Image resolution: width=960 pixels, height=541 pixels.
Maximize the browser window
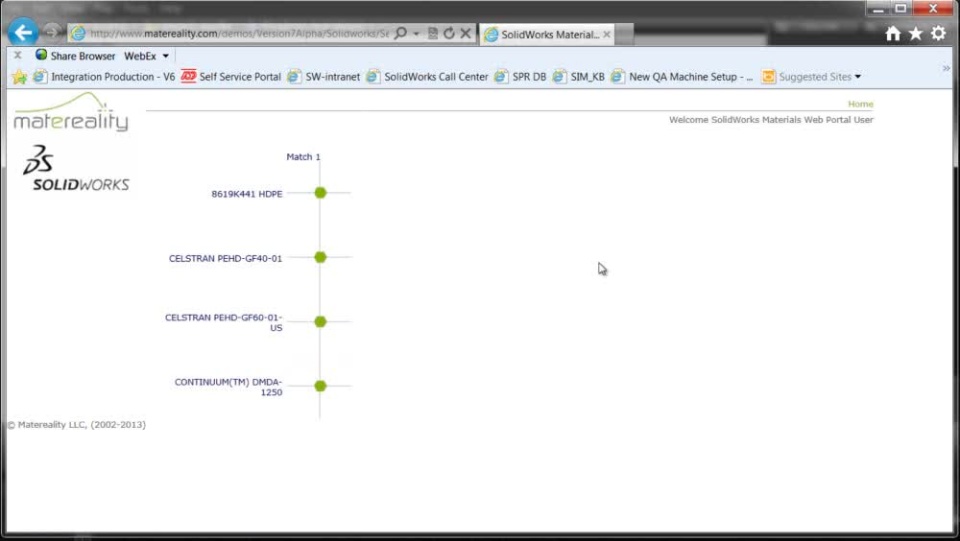click(x=901, y=9)
